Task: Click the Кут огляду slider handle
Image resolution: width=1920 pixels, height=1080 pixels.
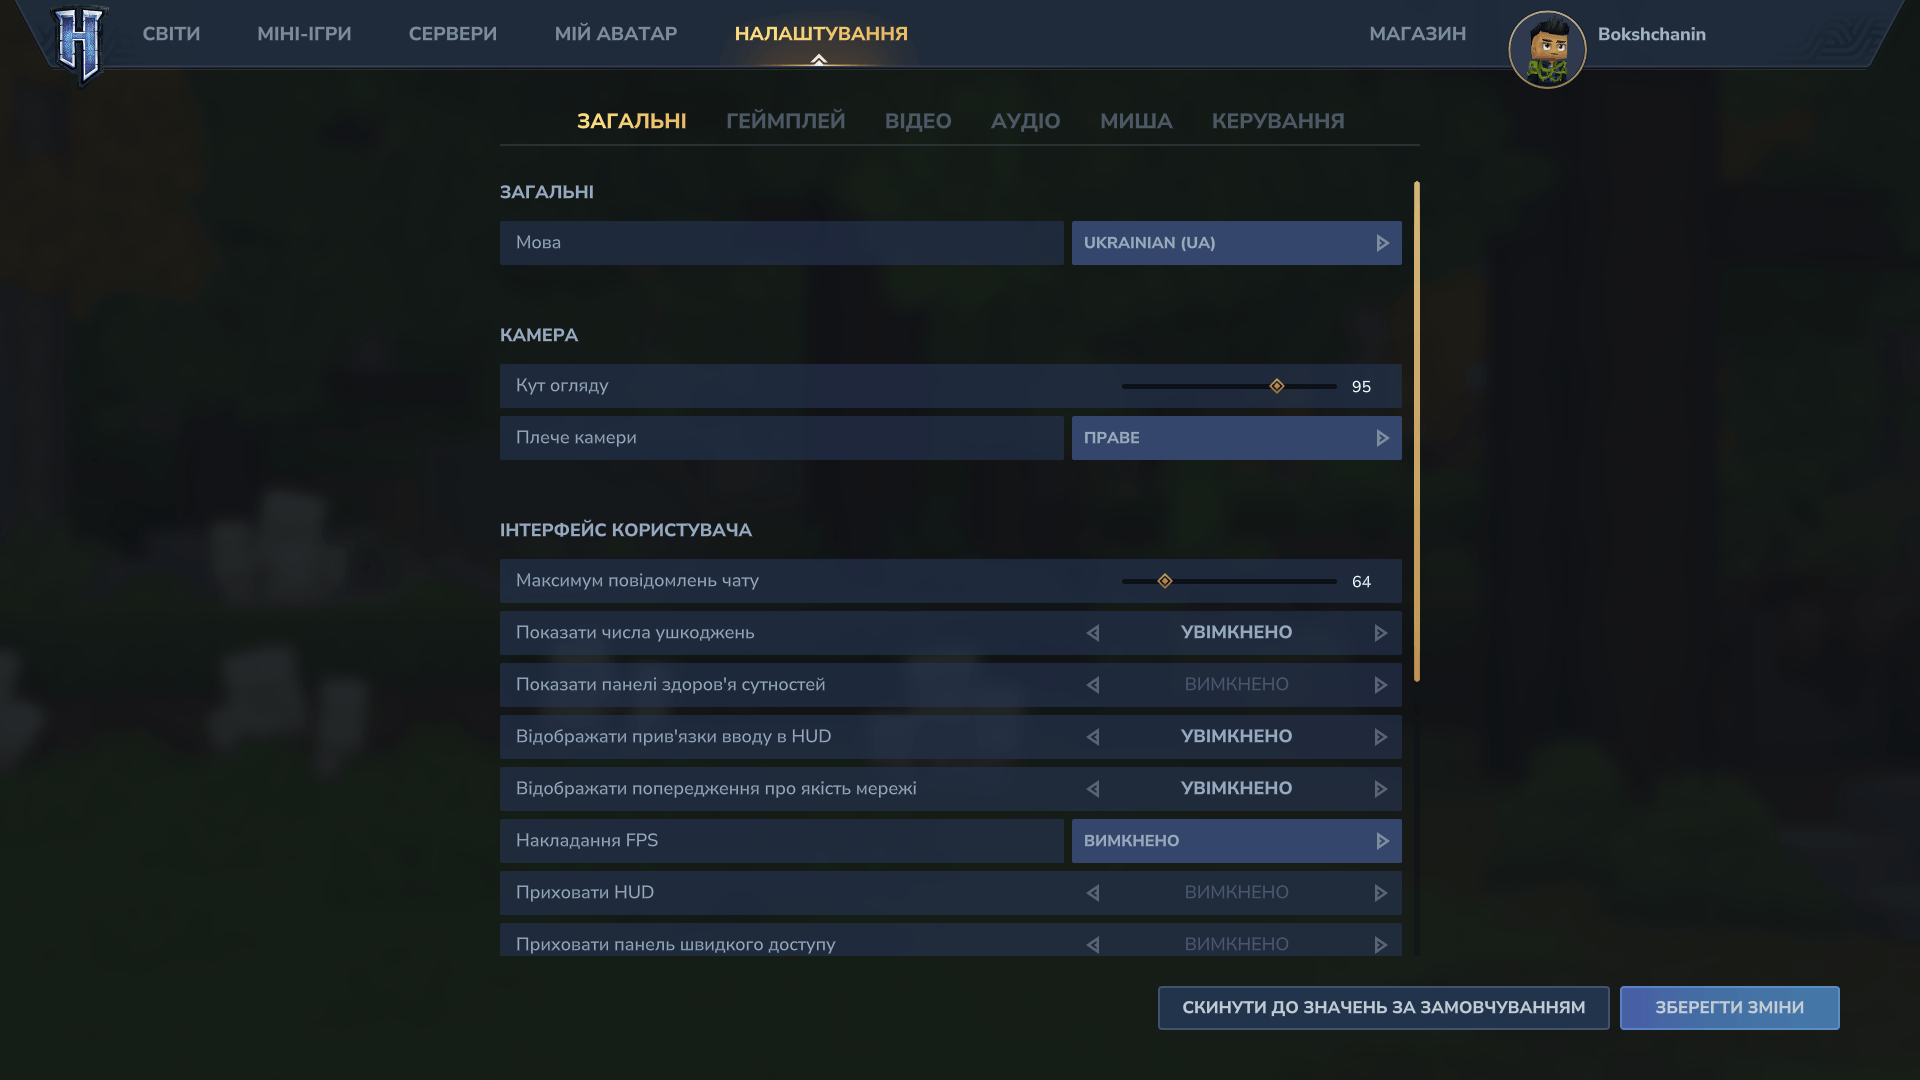Action: [1277, 386]
